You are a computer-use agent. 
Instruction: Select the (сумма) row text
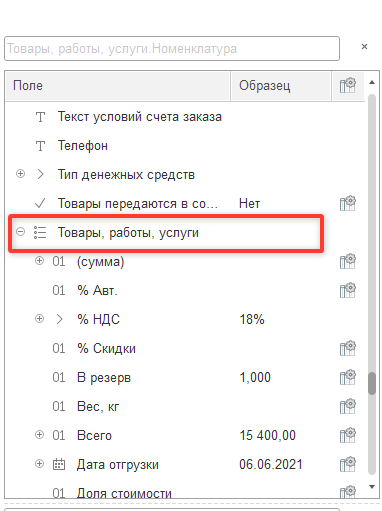click(101, 262)
